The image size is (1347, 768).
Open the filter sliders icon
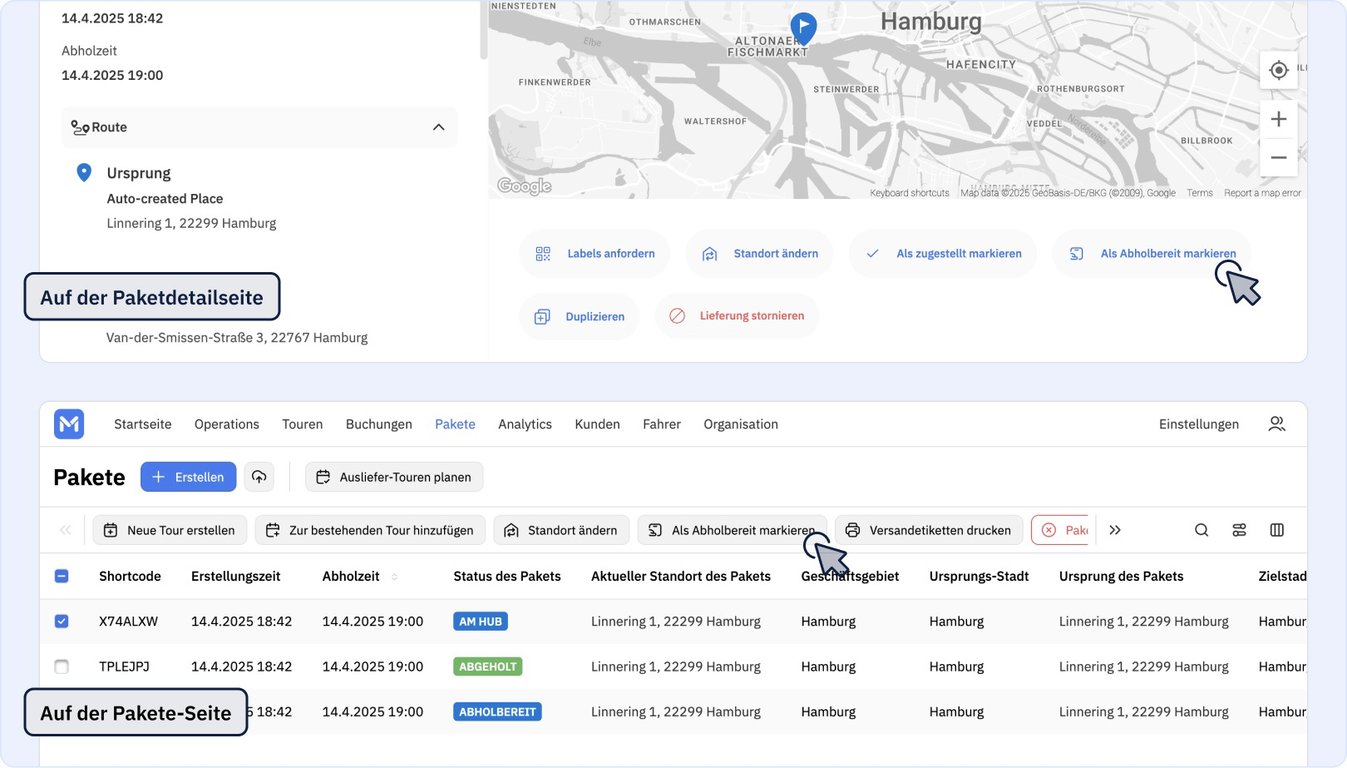[1240, 530]
